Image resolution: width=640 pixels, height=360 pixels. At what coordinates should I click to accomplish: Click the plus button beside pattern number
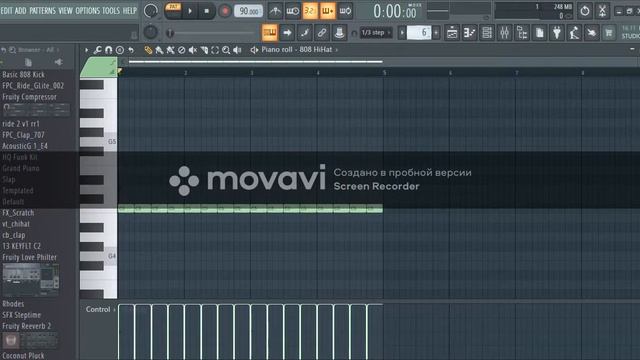pyautogui.click(x=436, y=32)
